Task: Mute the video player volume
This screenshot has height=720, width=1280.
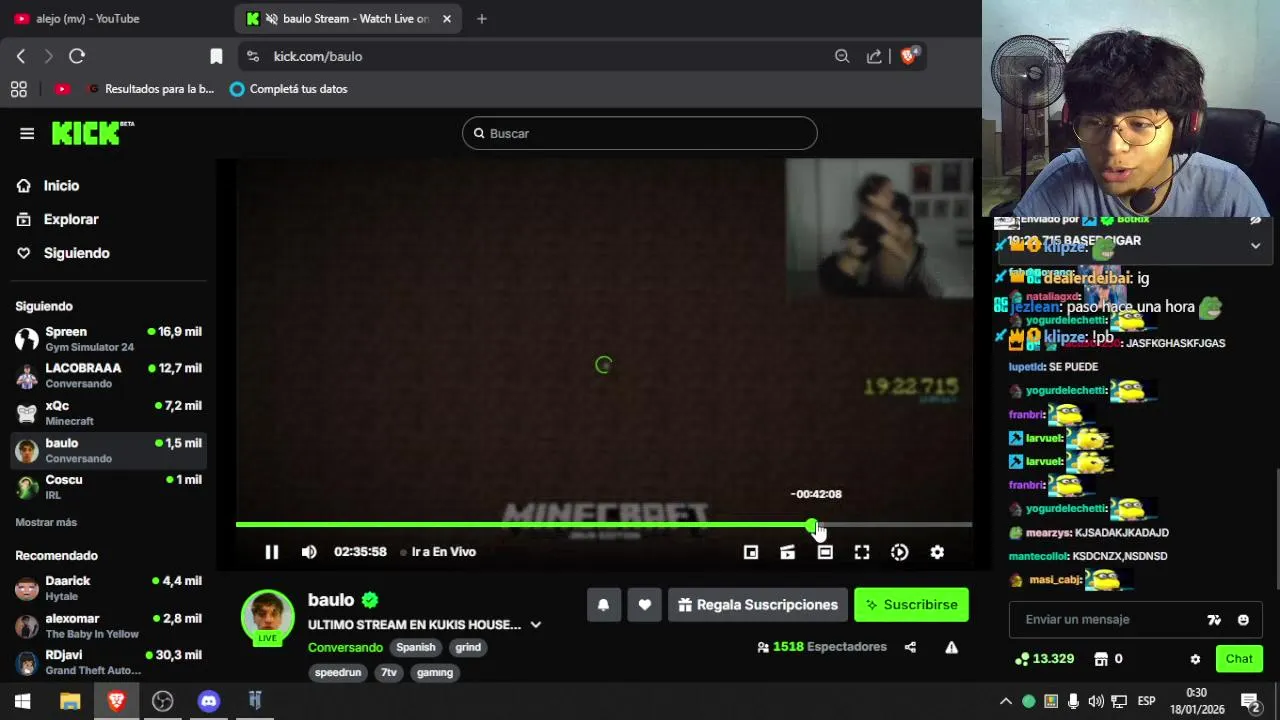Action: pyautogui.click(x=309, y=552)
